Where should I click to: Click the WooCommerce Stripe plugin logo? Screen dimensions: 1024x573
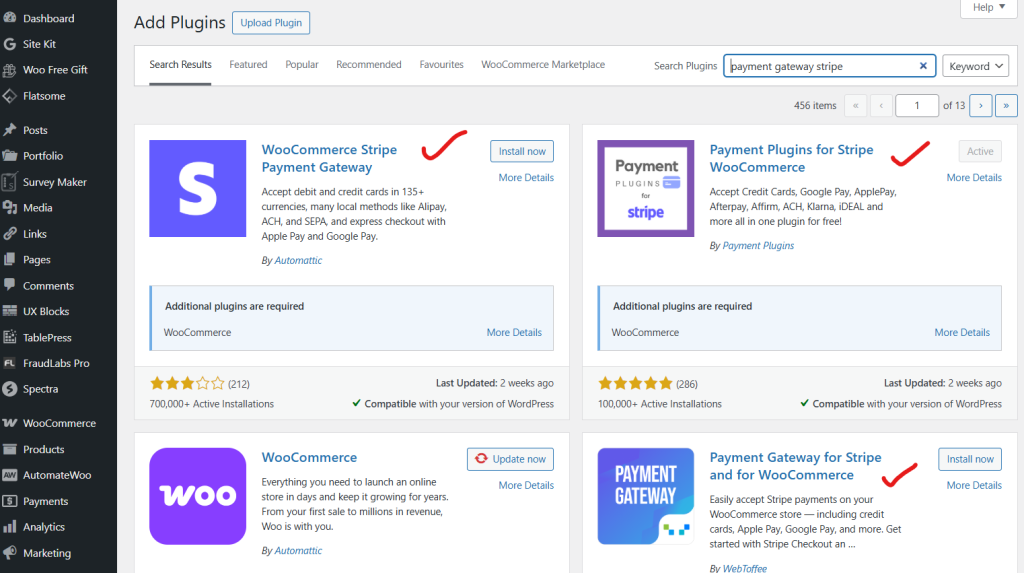197,188
